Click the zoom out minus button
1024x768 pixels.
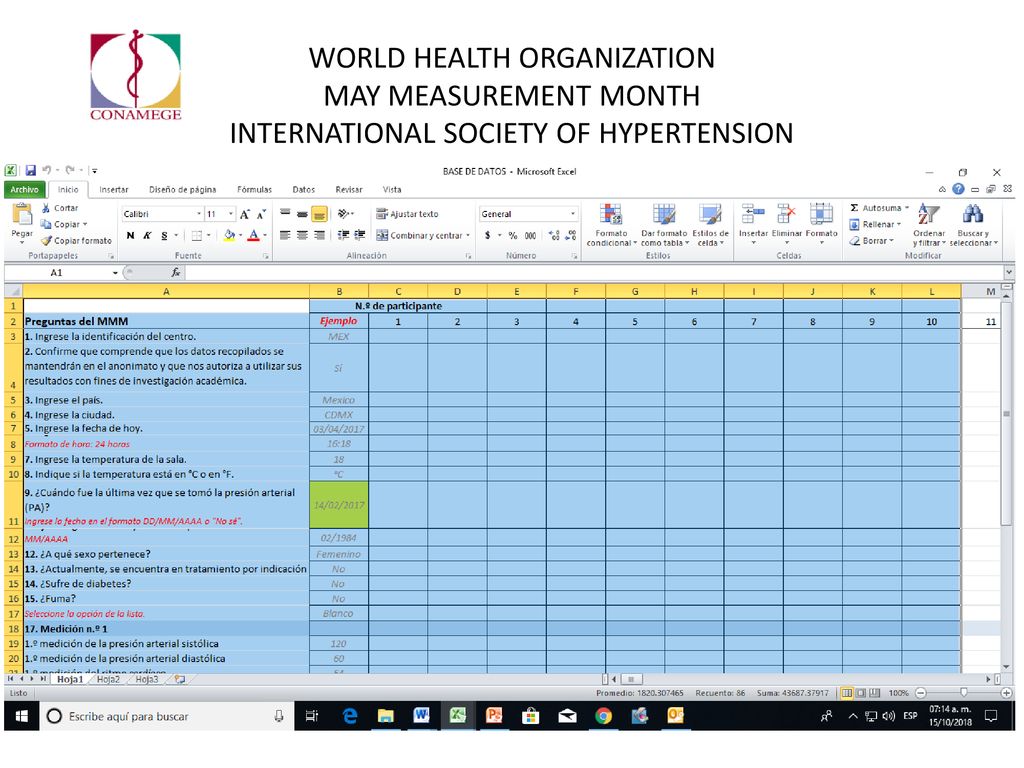pyautogui.click(x=921, y=693)
